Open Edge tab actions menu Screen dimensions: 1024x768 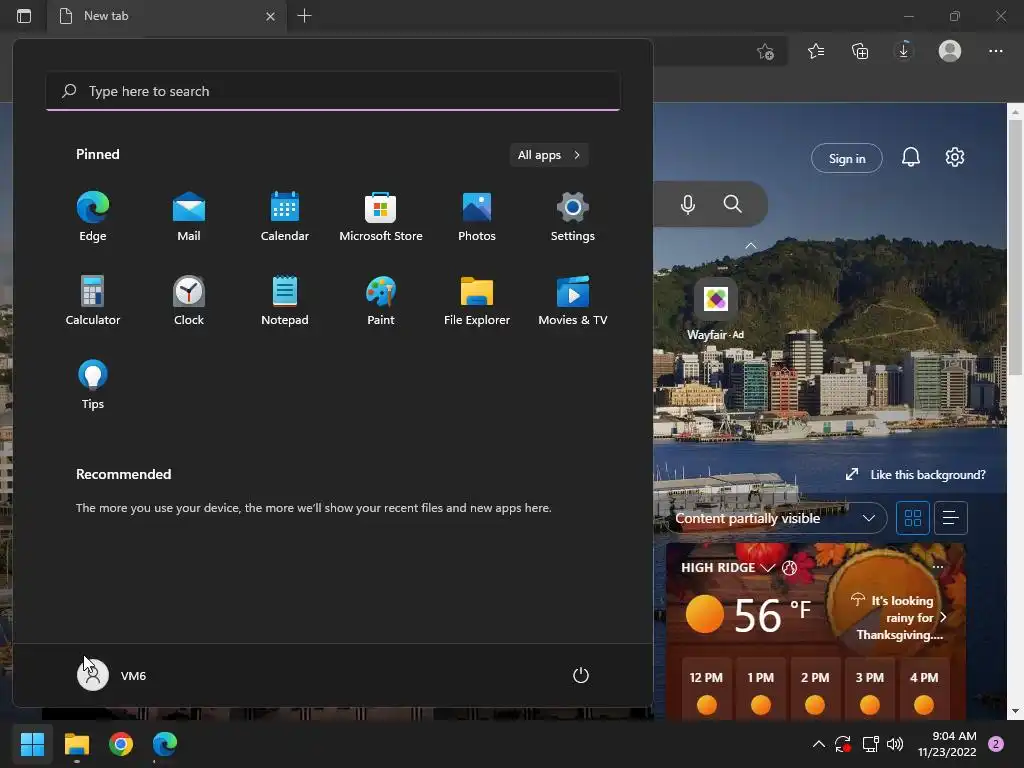point(24,16)
